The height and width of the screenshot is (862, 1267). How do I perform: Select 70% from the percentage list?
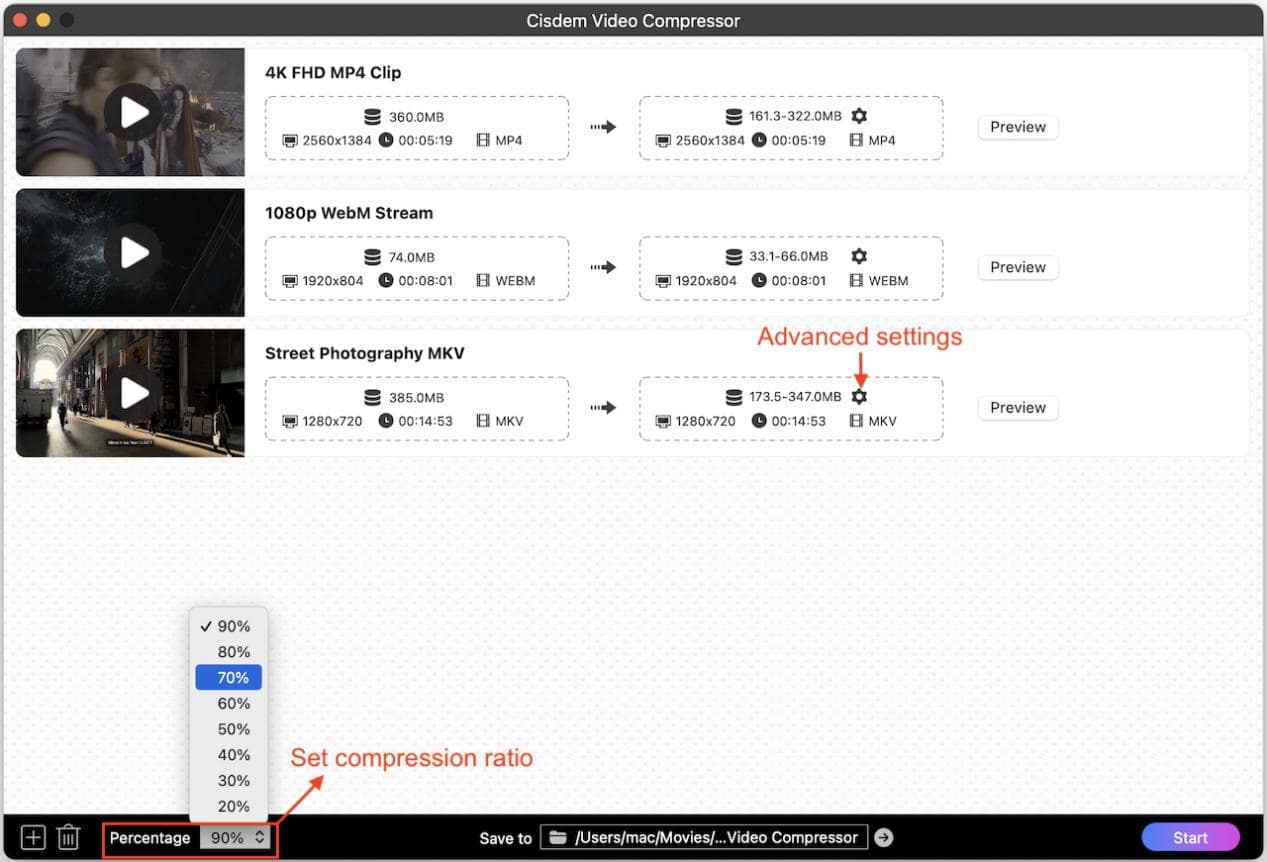click(x=229, y=677)
